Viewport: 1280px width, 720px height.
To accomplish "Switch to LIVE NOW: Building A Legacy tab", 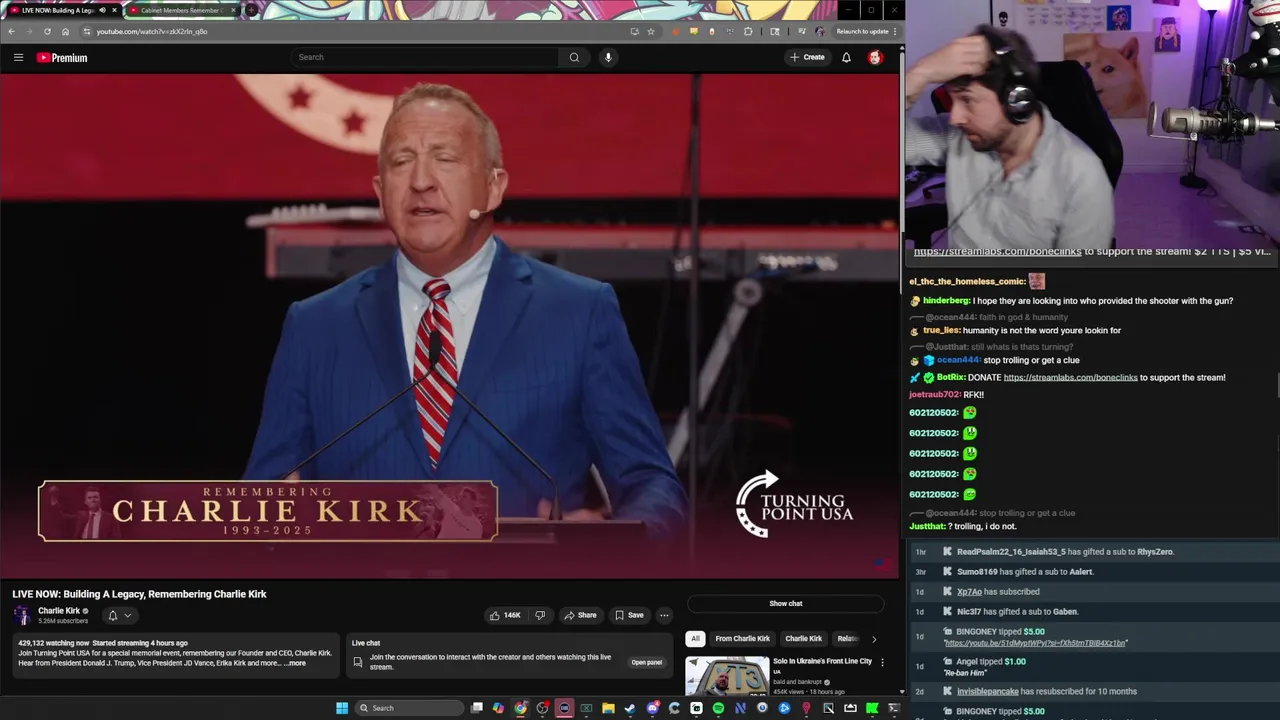I will pyautogui.click(x=62, y=10).
